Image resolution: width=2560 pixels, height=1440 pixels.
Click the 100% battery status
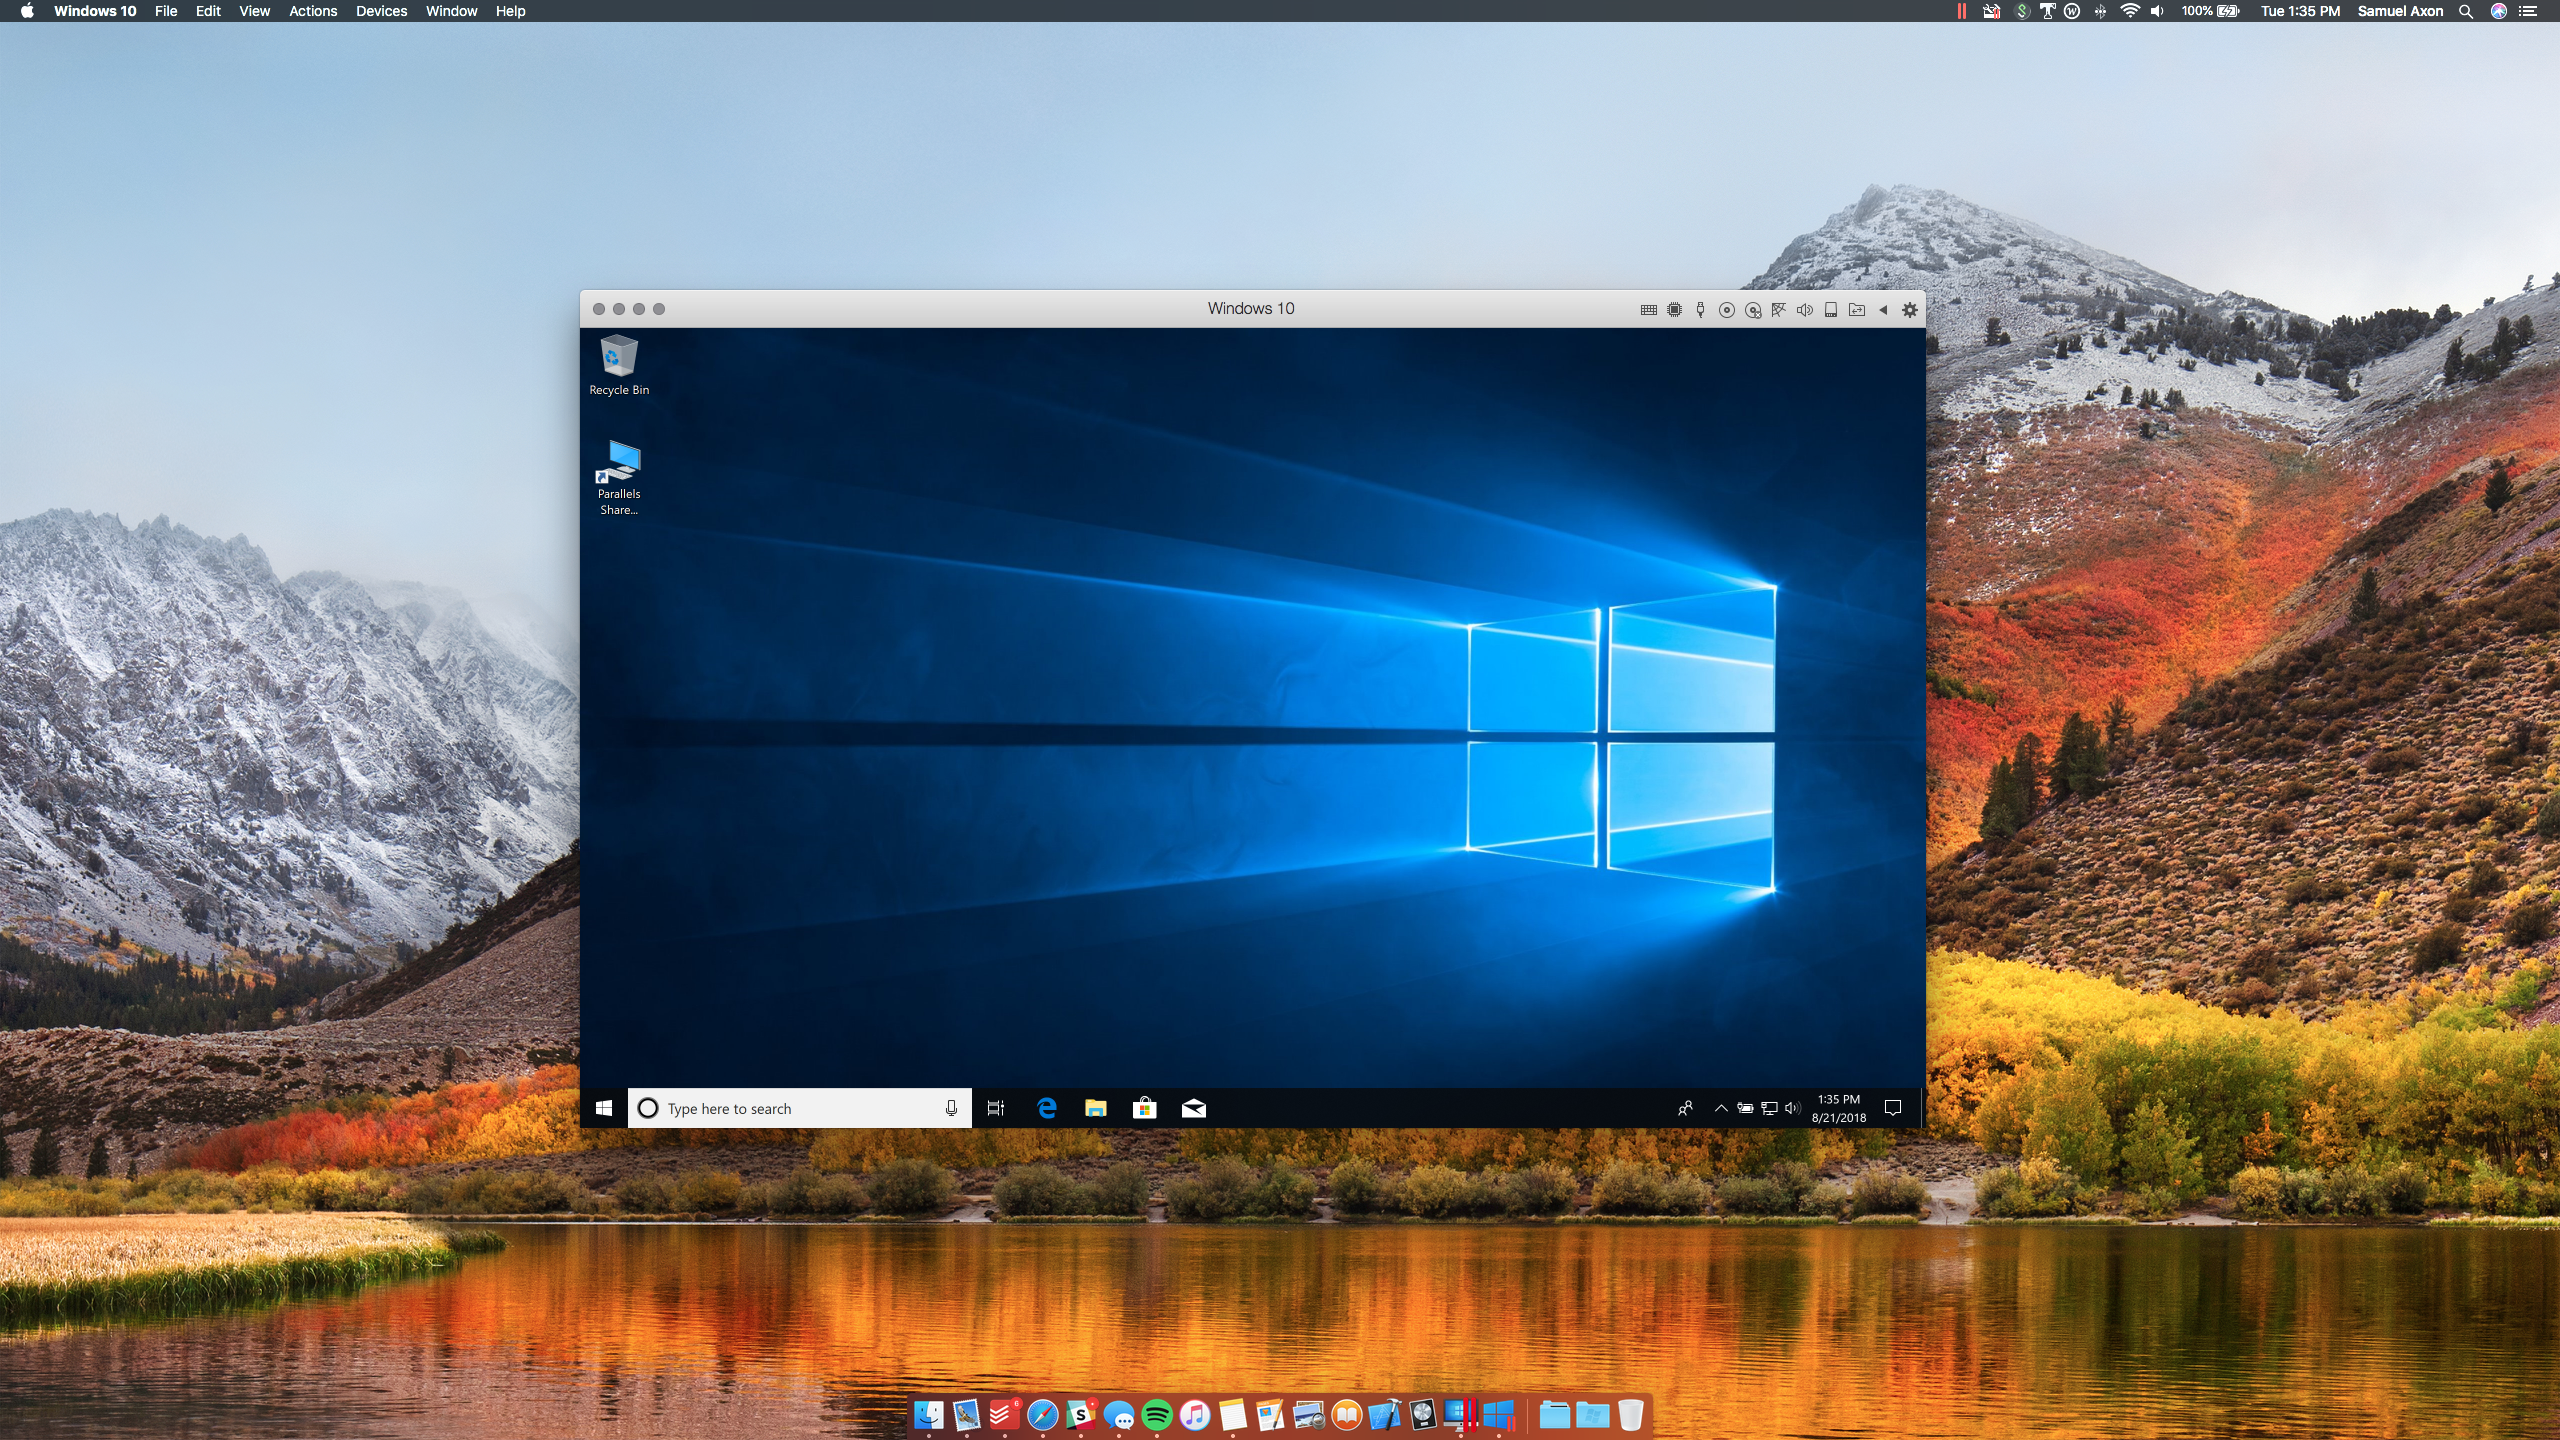tap(2210, 11)
